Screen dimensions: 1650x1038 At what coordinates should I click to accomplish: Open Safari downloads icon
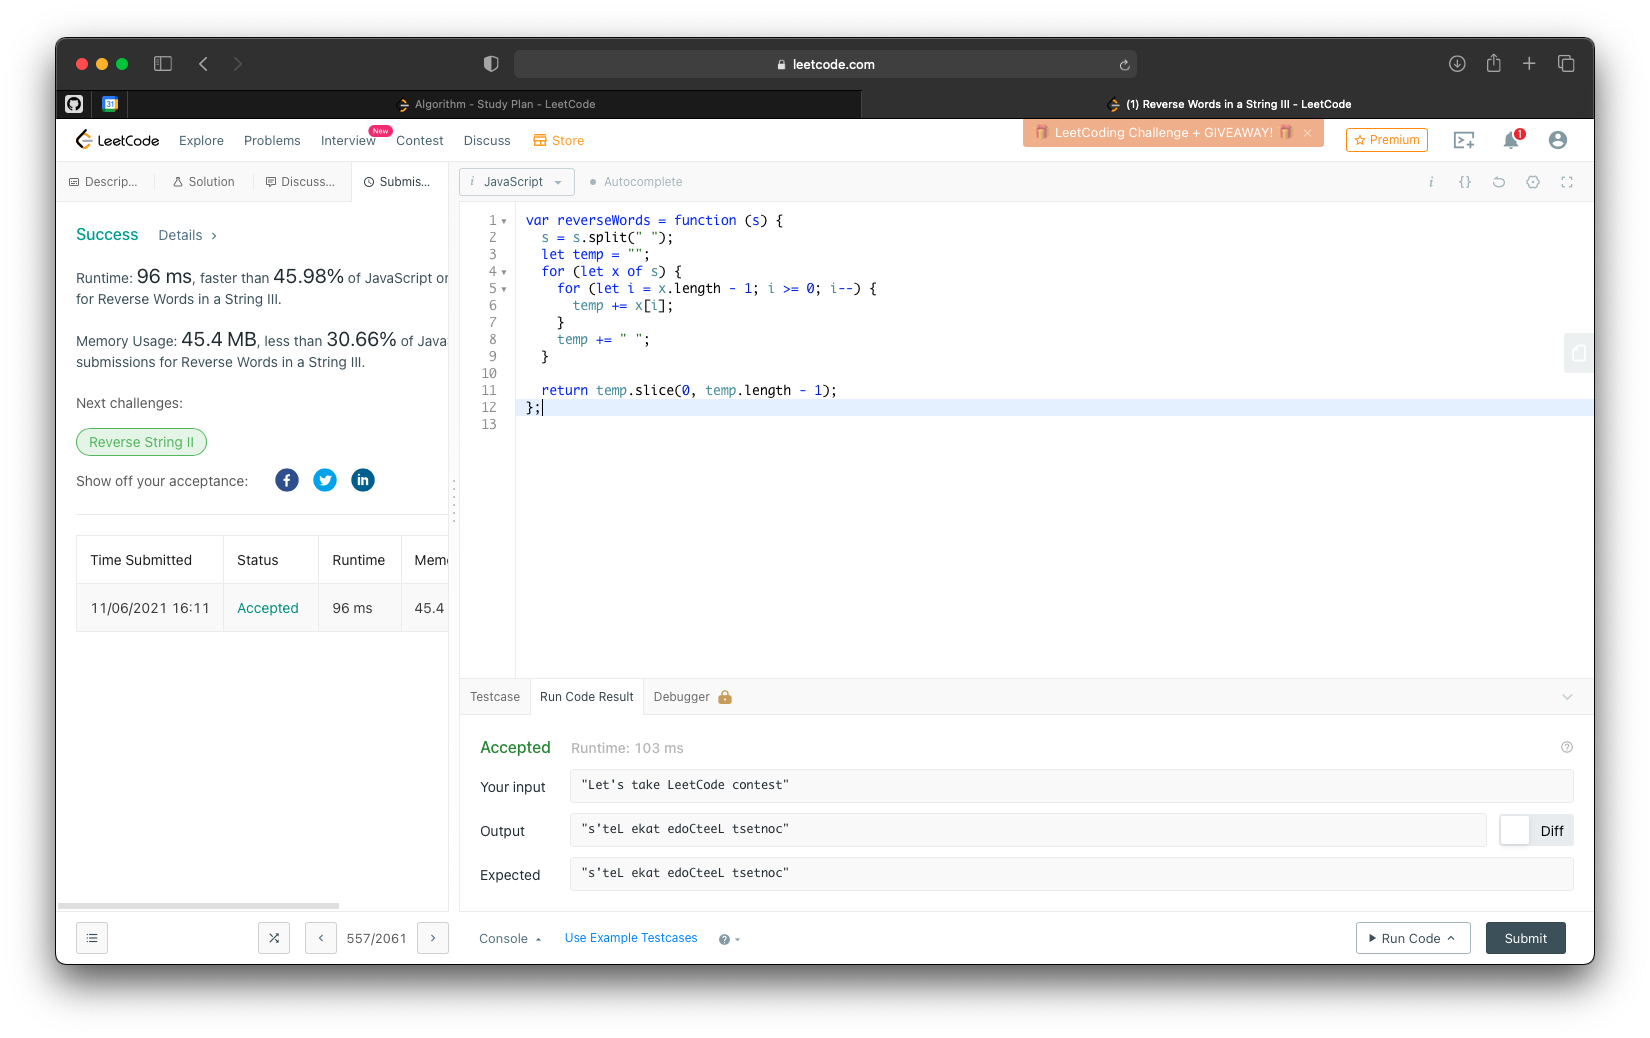[1457, 64]
